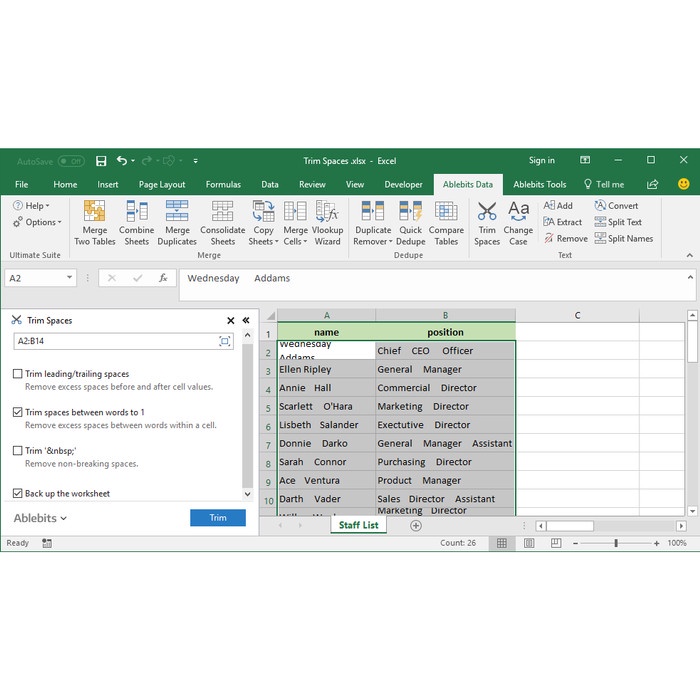Click the zoom in plus button
The height and width of the screenshot is (700, 700).
tap(656, 543)
